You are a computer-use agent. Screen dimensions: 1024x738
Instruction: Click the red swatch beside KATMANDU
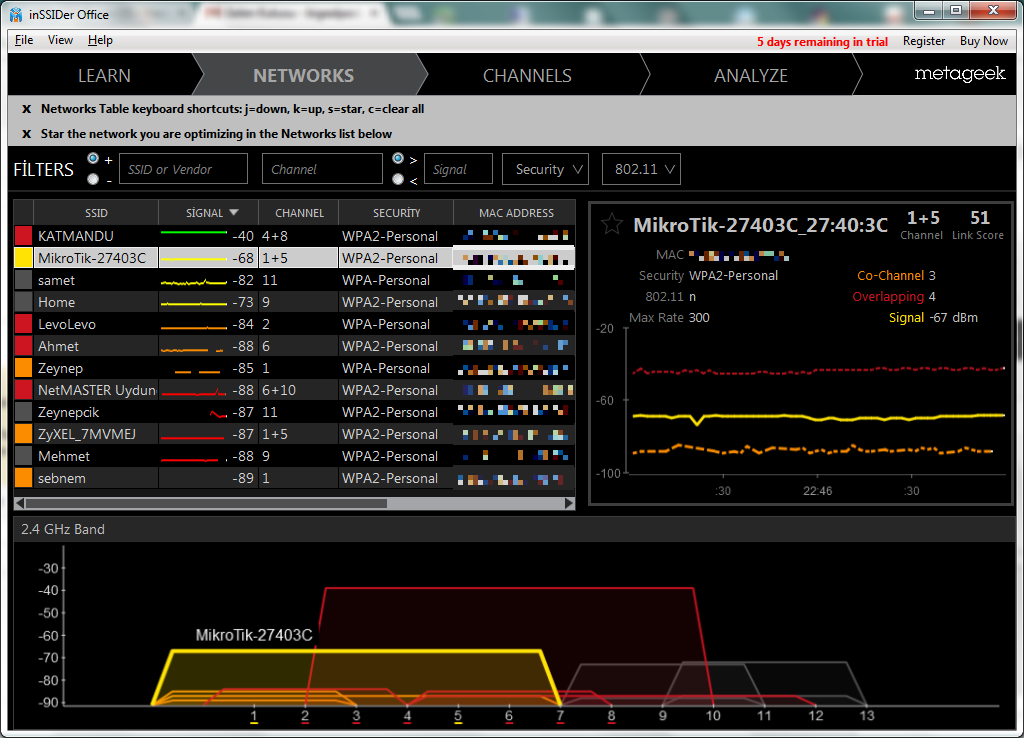[24, 236]
